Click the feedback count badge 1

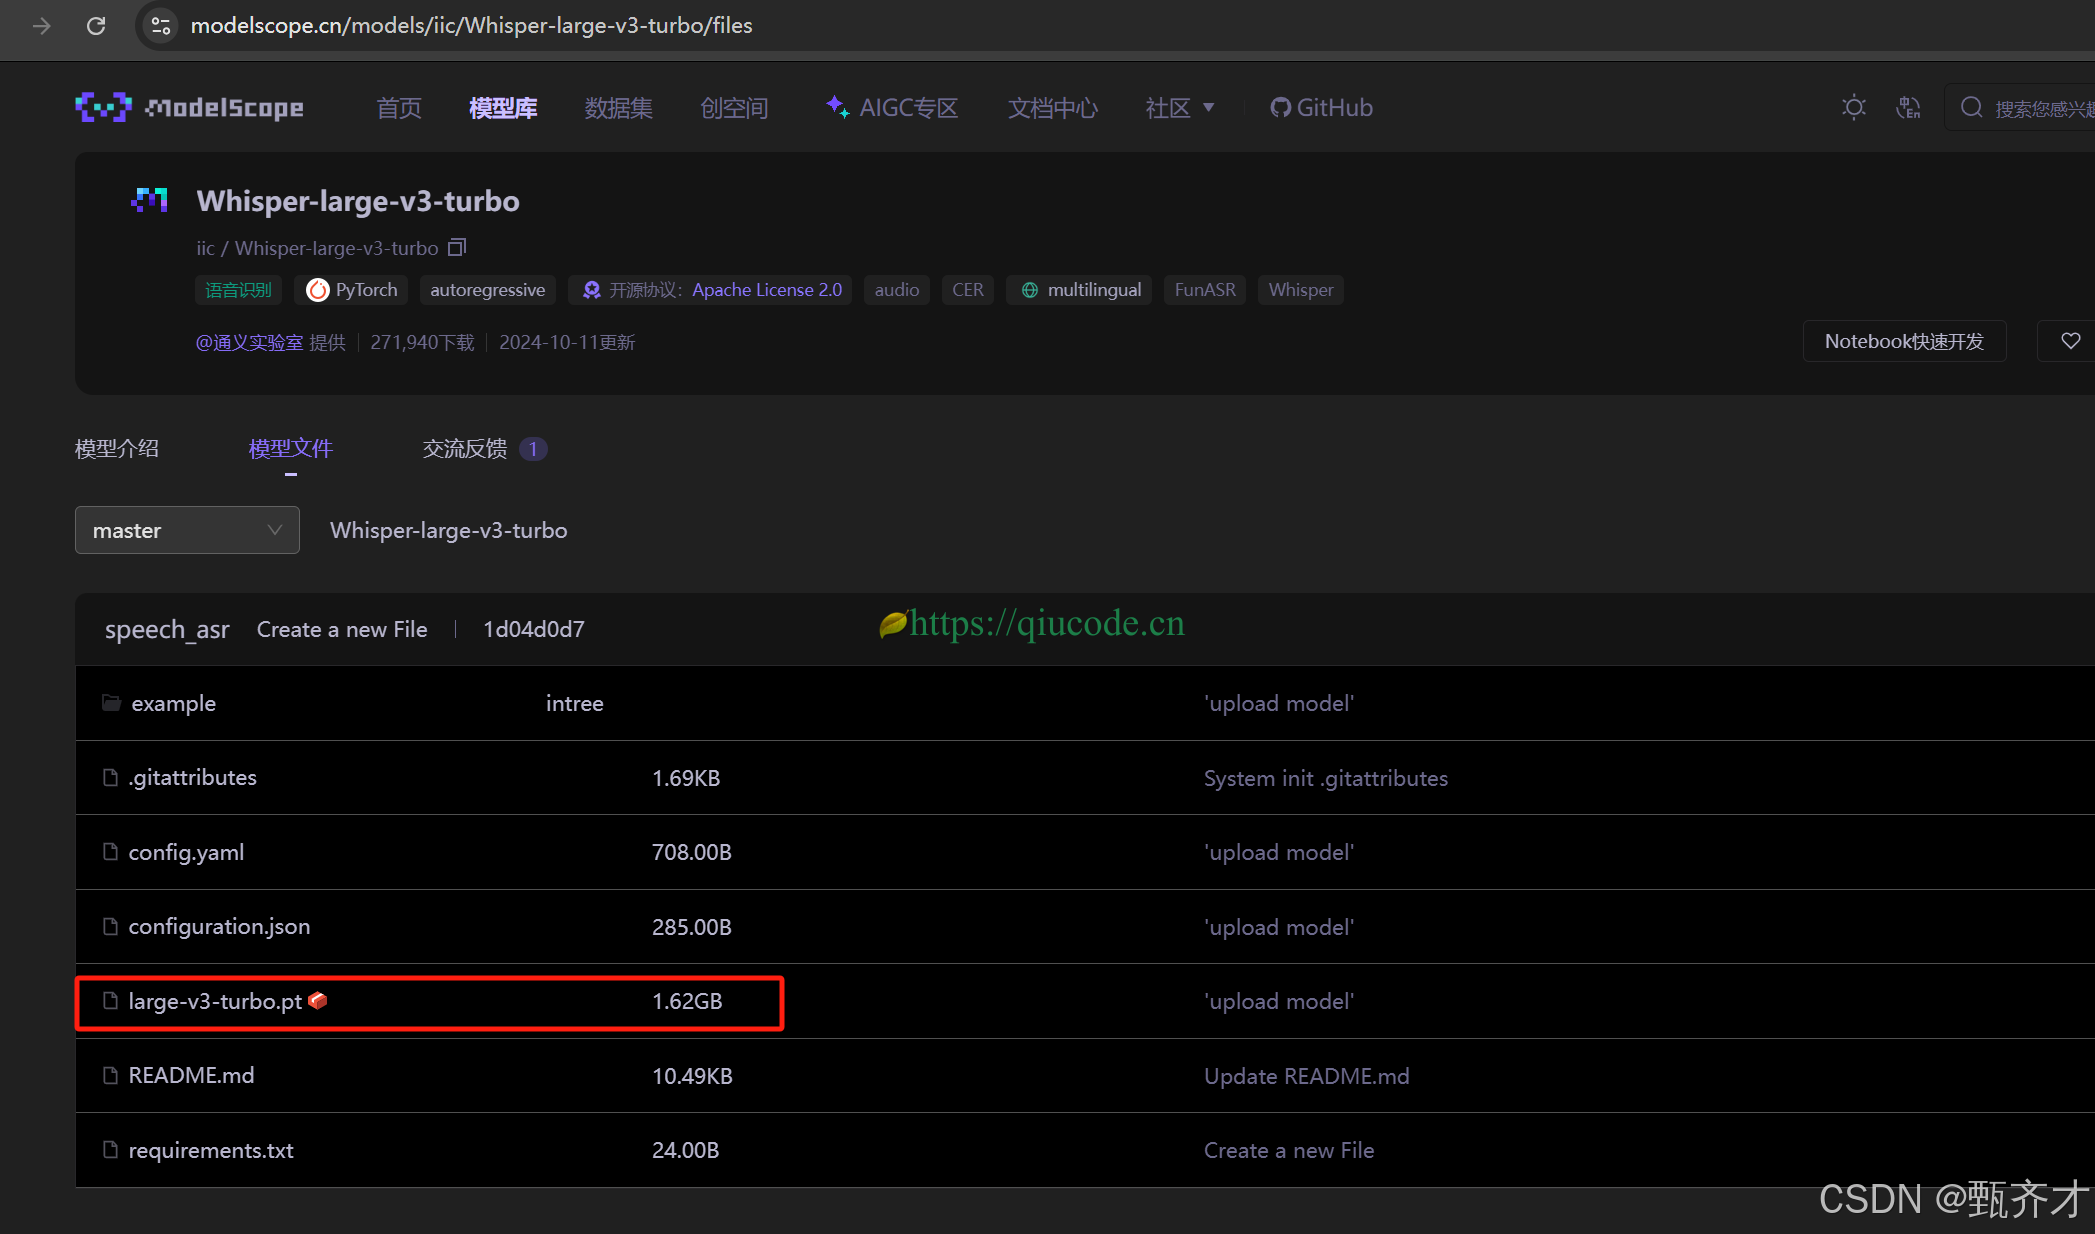click(x=533, y=449)
